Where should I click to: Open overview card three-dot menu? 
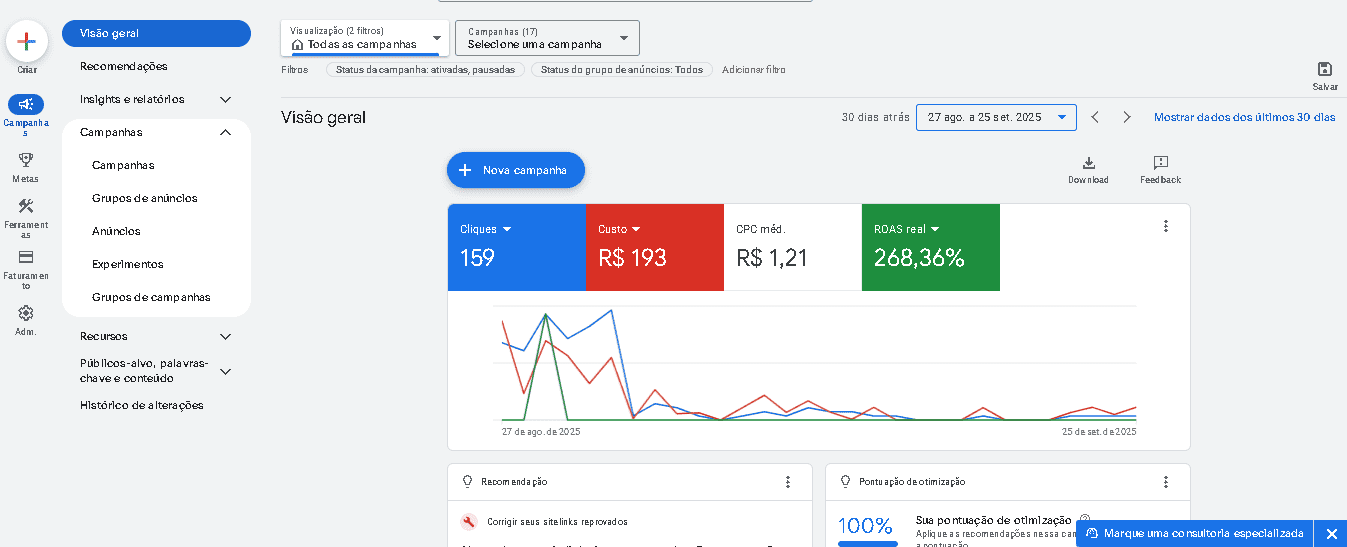pos(1165,226)
